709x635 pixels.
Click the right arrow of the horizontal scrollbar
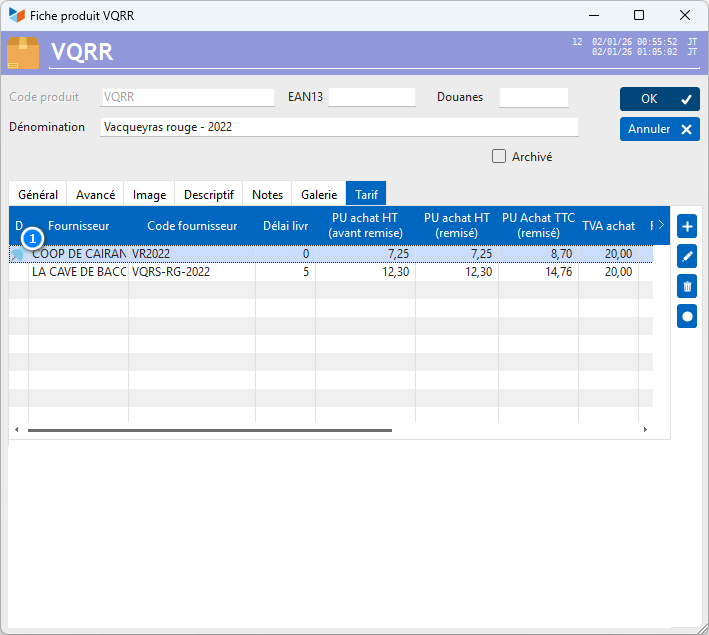645,430
